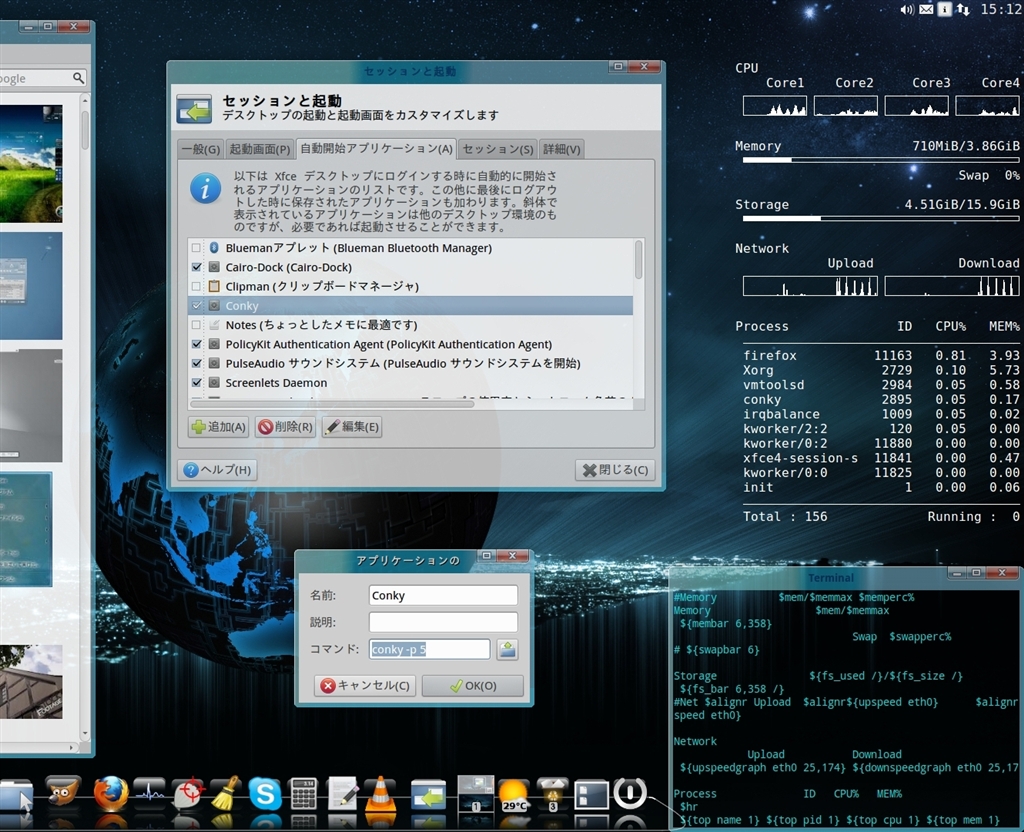Open the volume icon in system tray

907,9
